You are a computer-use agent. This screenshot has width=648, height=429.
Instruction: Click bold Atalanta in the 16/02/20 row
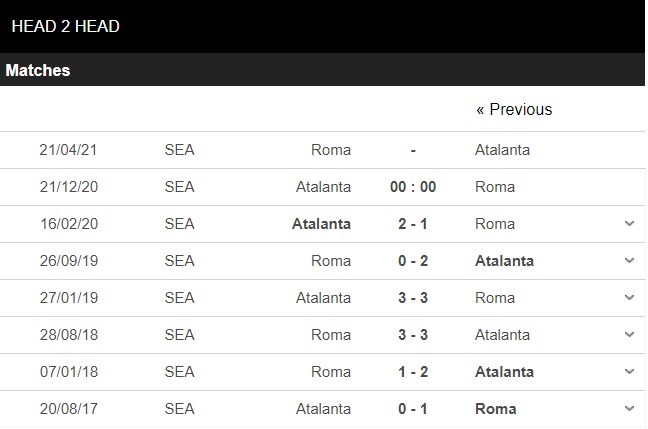tap(321, 224)
